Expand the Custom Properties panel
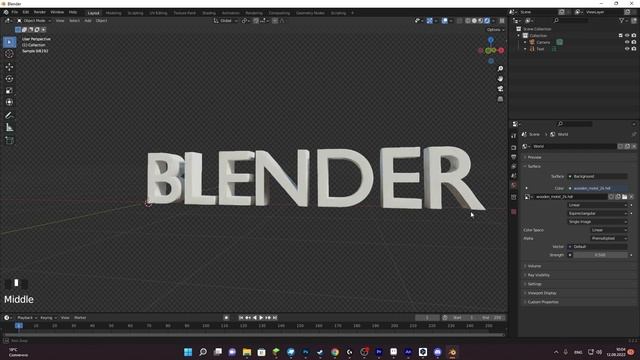This screenshot has width=640, height=360. [543, 302]
